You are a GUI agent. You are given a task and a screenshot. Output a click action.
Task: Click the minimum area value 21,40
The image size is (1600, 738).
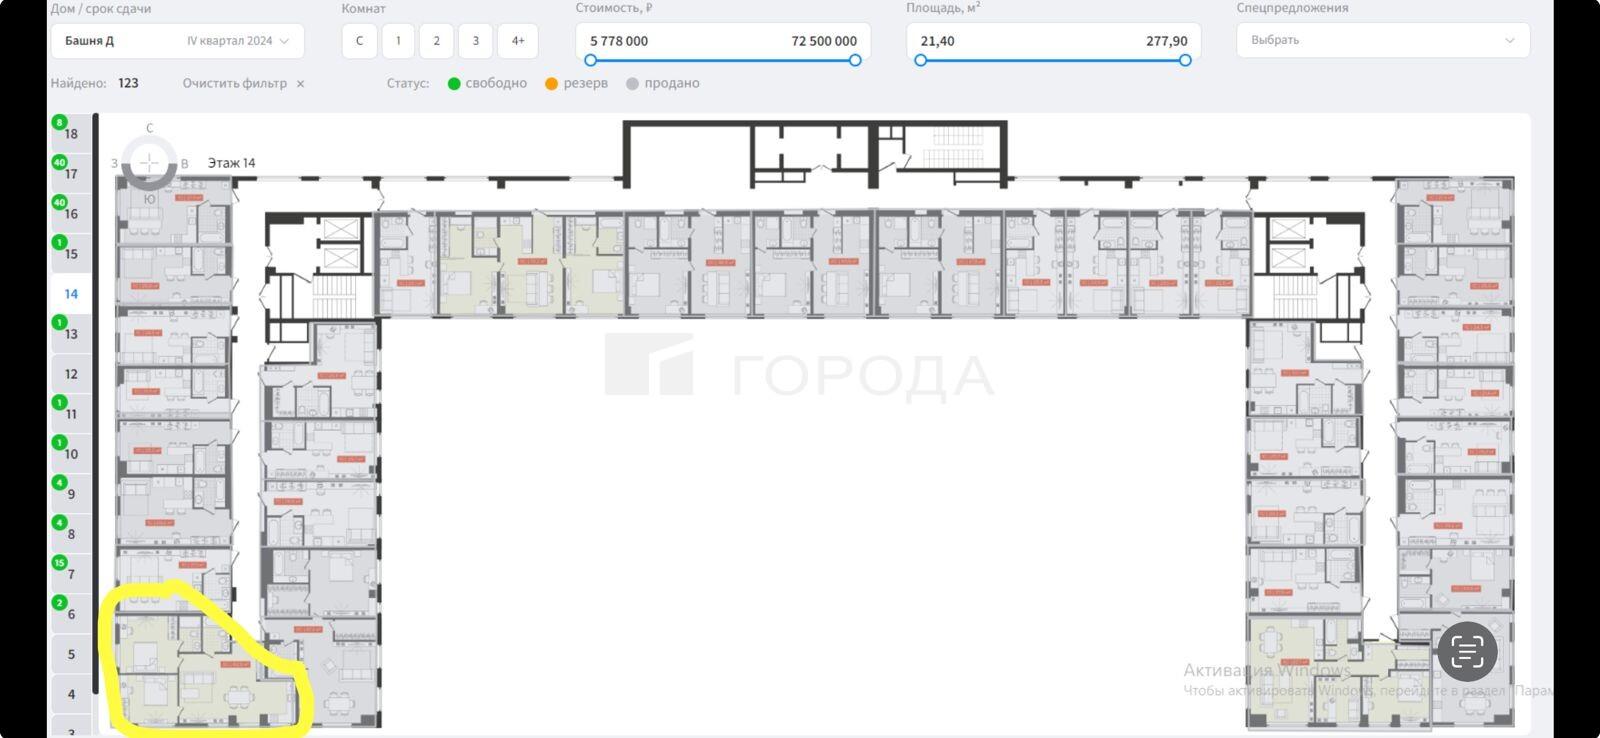coord(937,41)
